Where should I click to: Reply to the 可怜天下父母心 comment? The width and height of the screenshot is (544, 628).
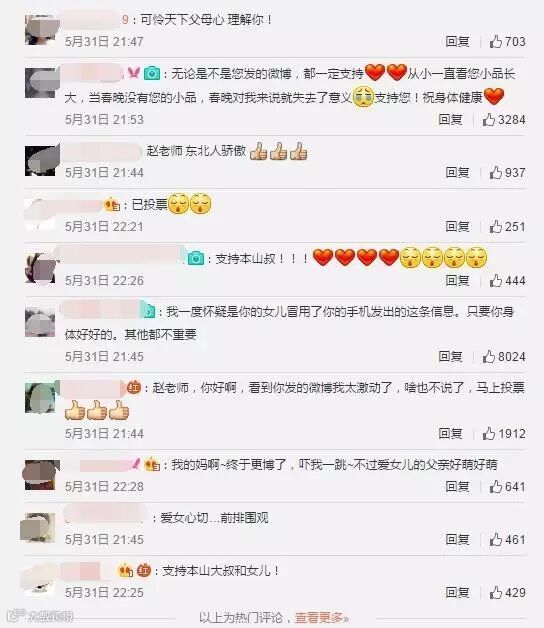point(457,41)
